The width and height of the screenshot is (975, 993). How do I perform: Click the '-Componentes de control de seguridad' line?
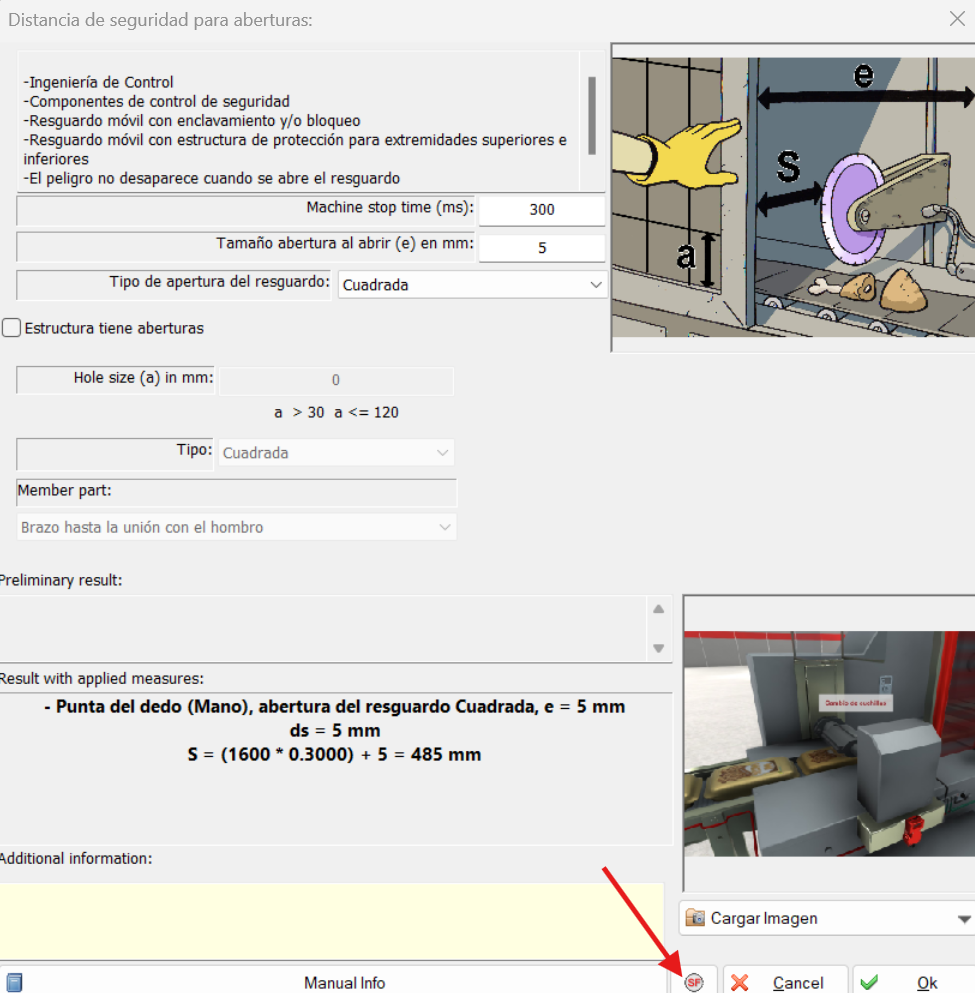pos(156,101)
